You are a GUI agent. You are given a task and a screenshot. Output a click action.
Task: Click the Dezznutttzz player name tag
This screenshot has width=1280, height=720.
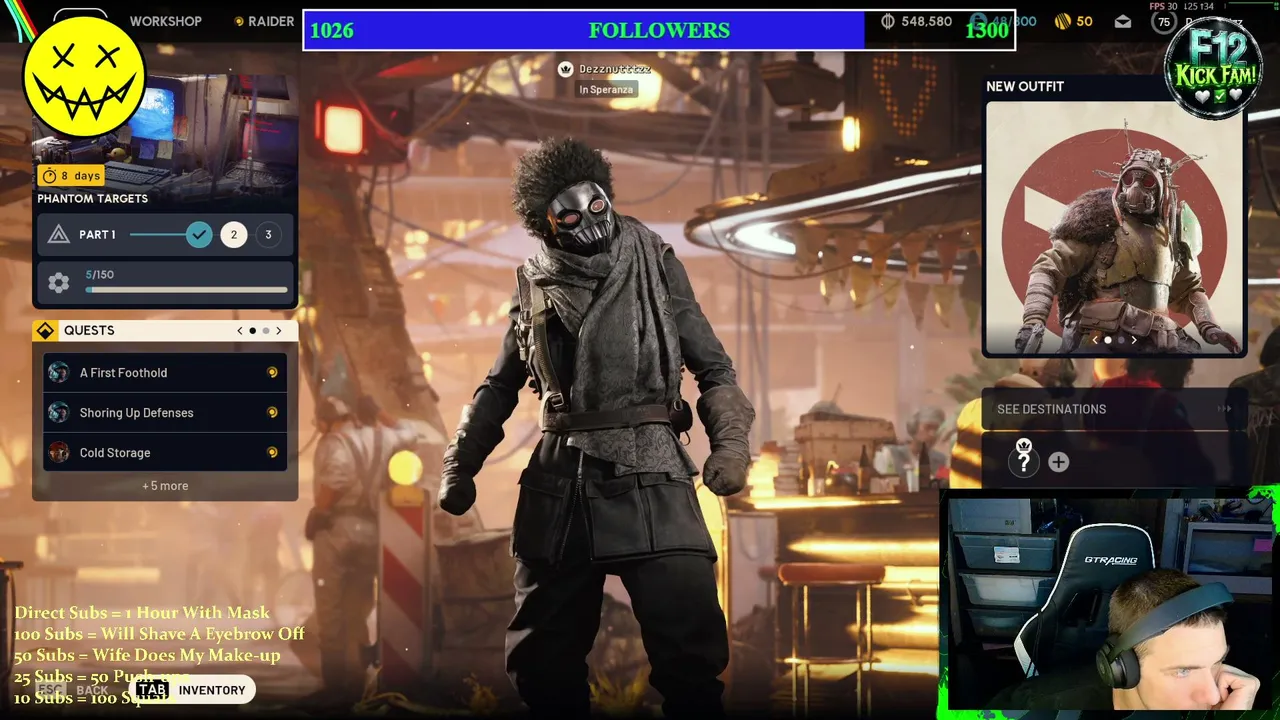(x=615, y=69)
